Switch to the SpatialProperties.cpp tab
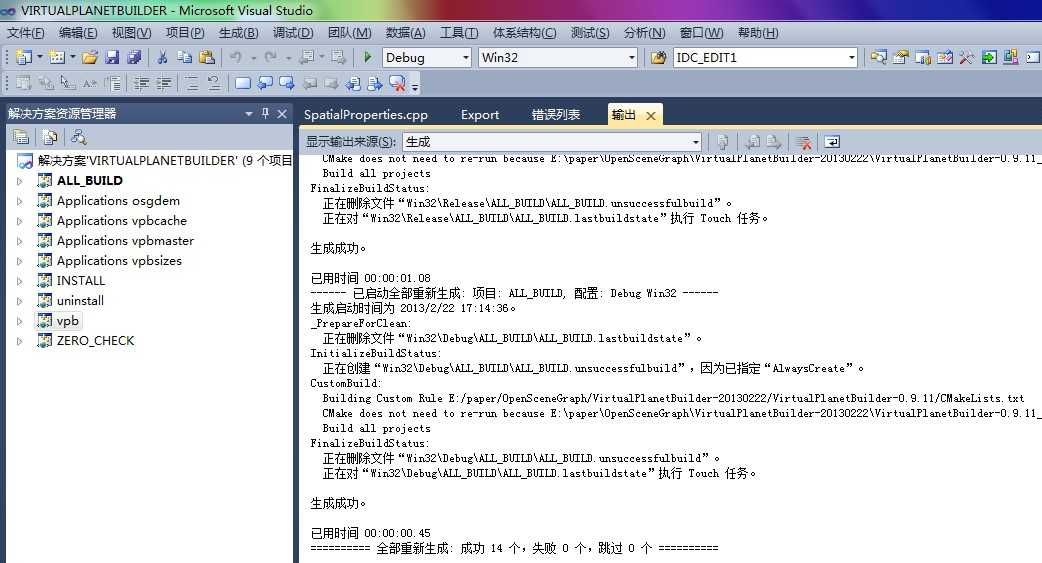The height and width of the screenshot is (563, 1042). pyautogui.click(x=365, y=114)
